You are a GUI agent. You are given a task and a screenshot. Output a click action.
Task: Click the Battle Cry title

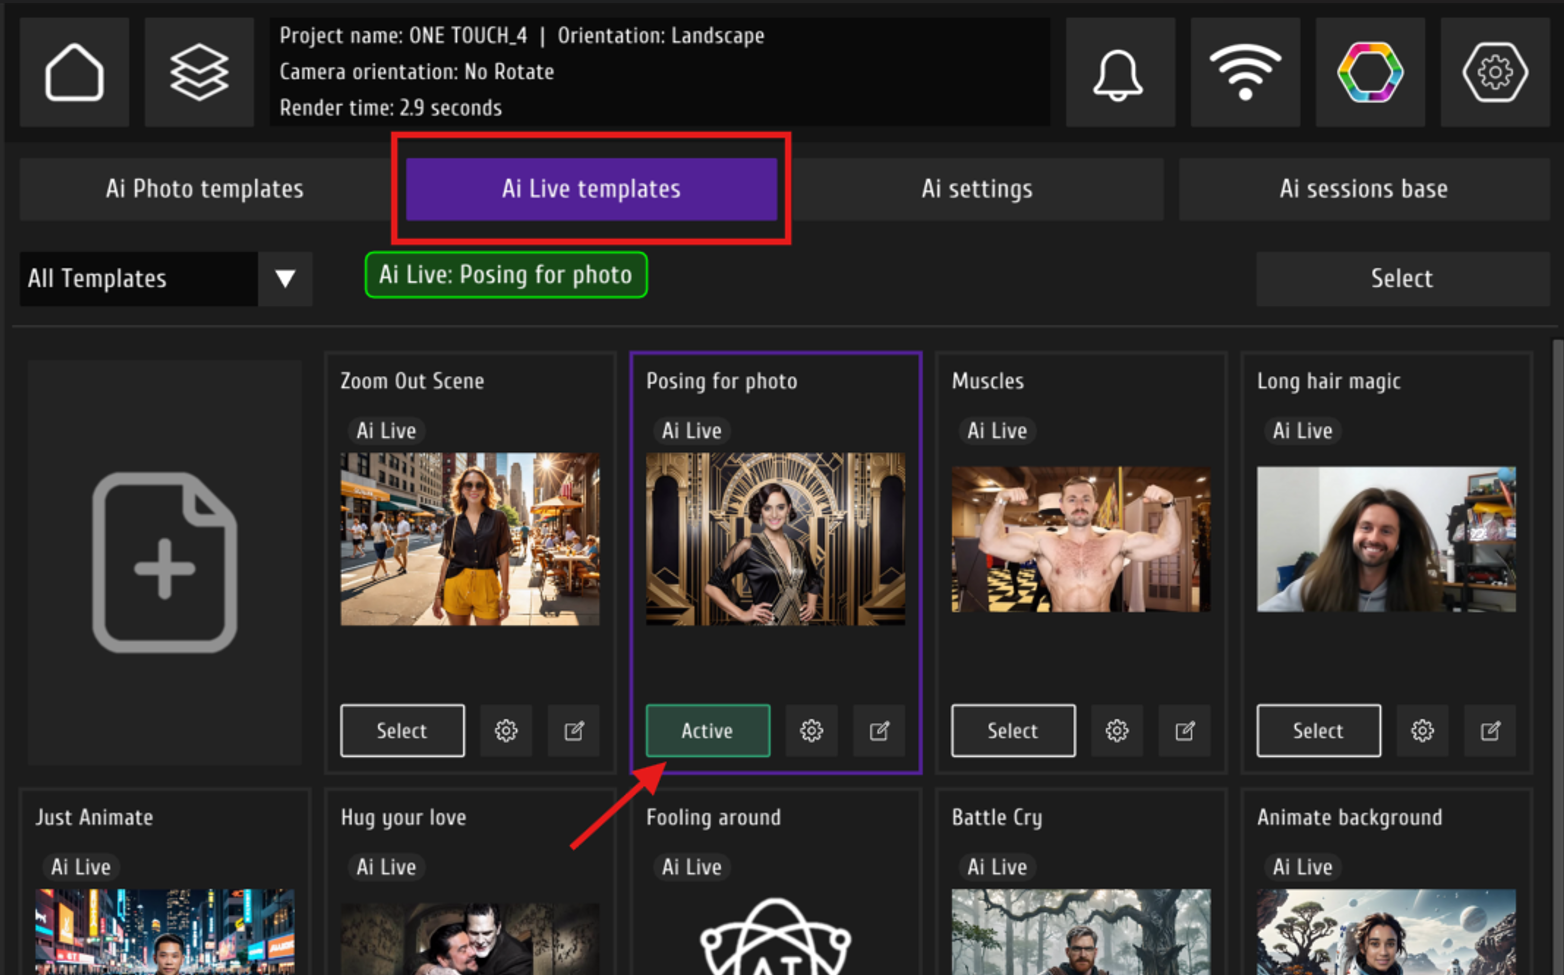997,817
